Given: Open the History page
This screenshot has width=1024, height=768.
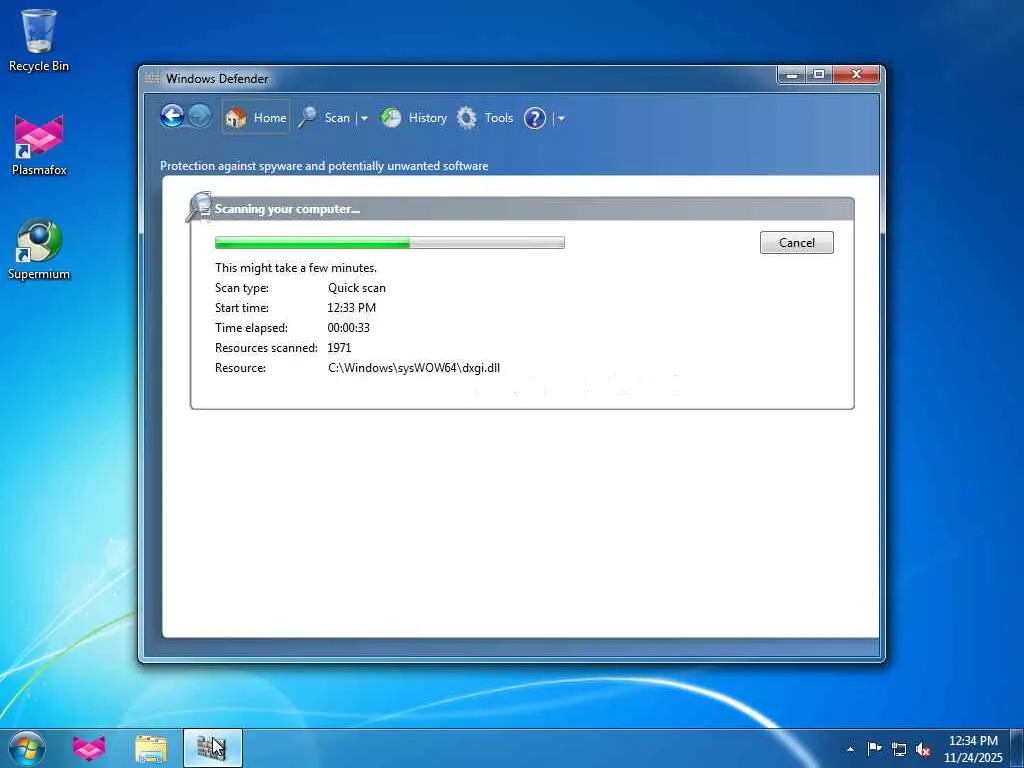Looking at the screenshot, I should (x=427, y=118).
